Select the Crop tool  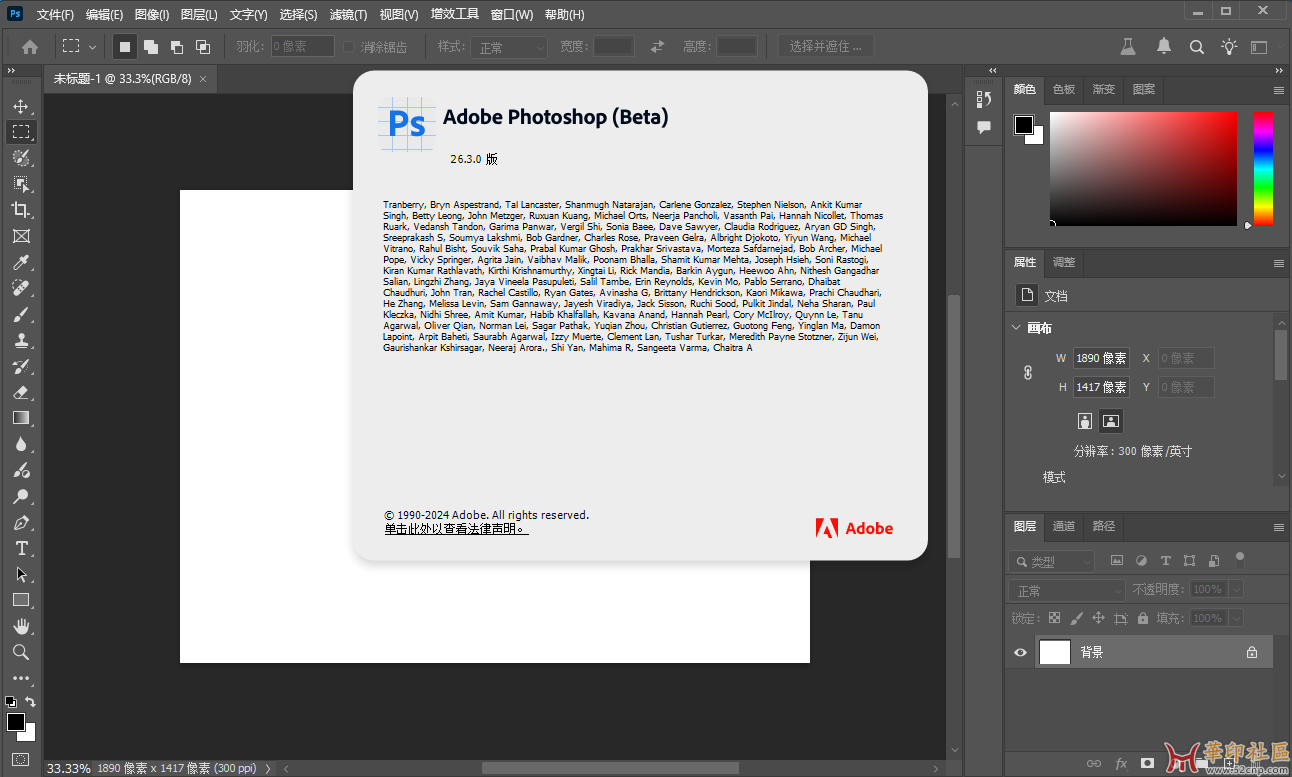pyautogui.click(x=21, y=210)
